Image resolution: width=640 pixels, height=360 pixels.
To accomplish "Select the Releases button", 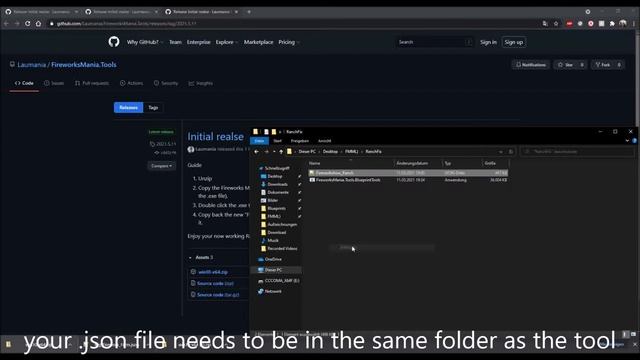I will pos(129,107).
